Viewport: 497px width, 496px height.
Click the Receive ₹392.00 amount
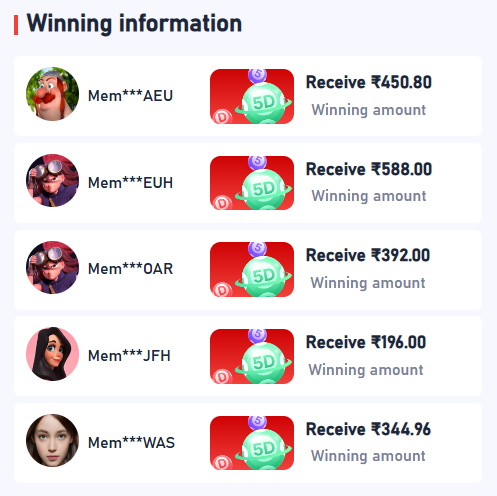tap(368, 255)
